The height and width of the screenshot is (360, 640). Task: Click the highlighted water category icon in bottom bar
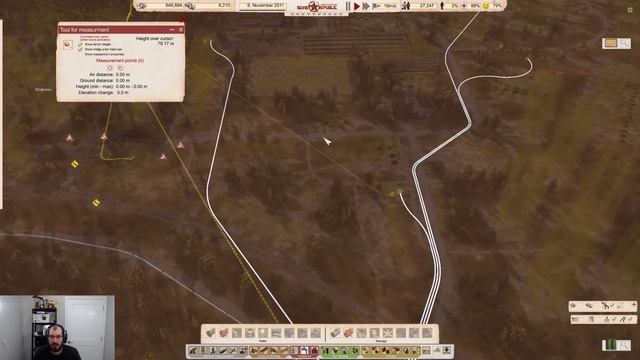coord(304,351)
